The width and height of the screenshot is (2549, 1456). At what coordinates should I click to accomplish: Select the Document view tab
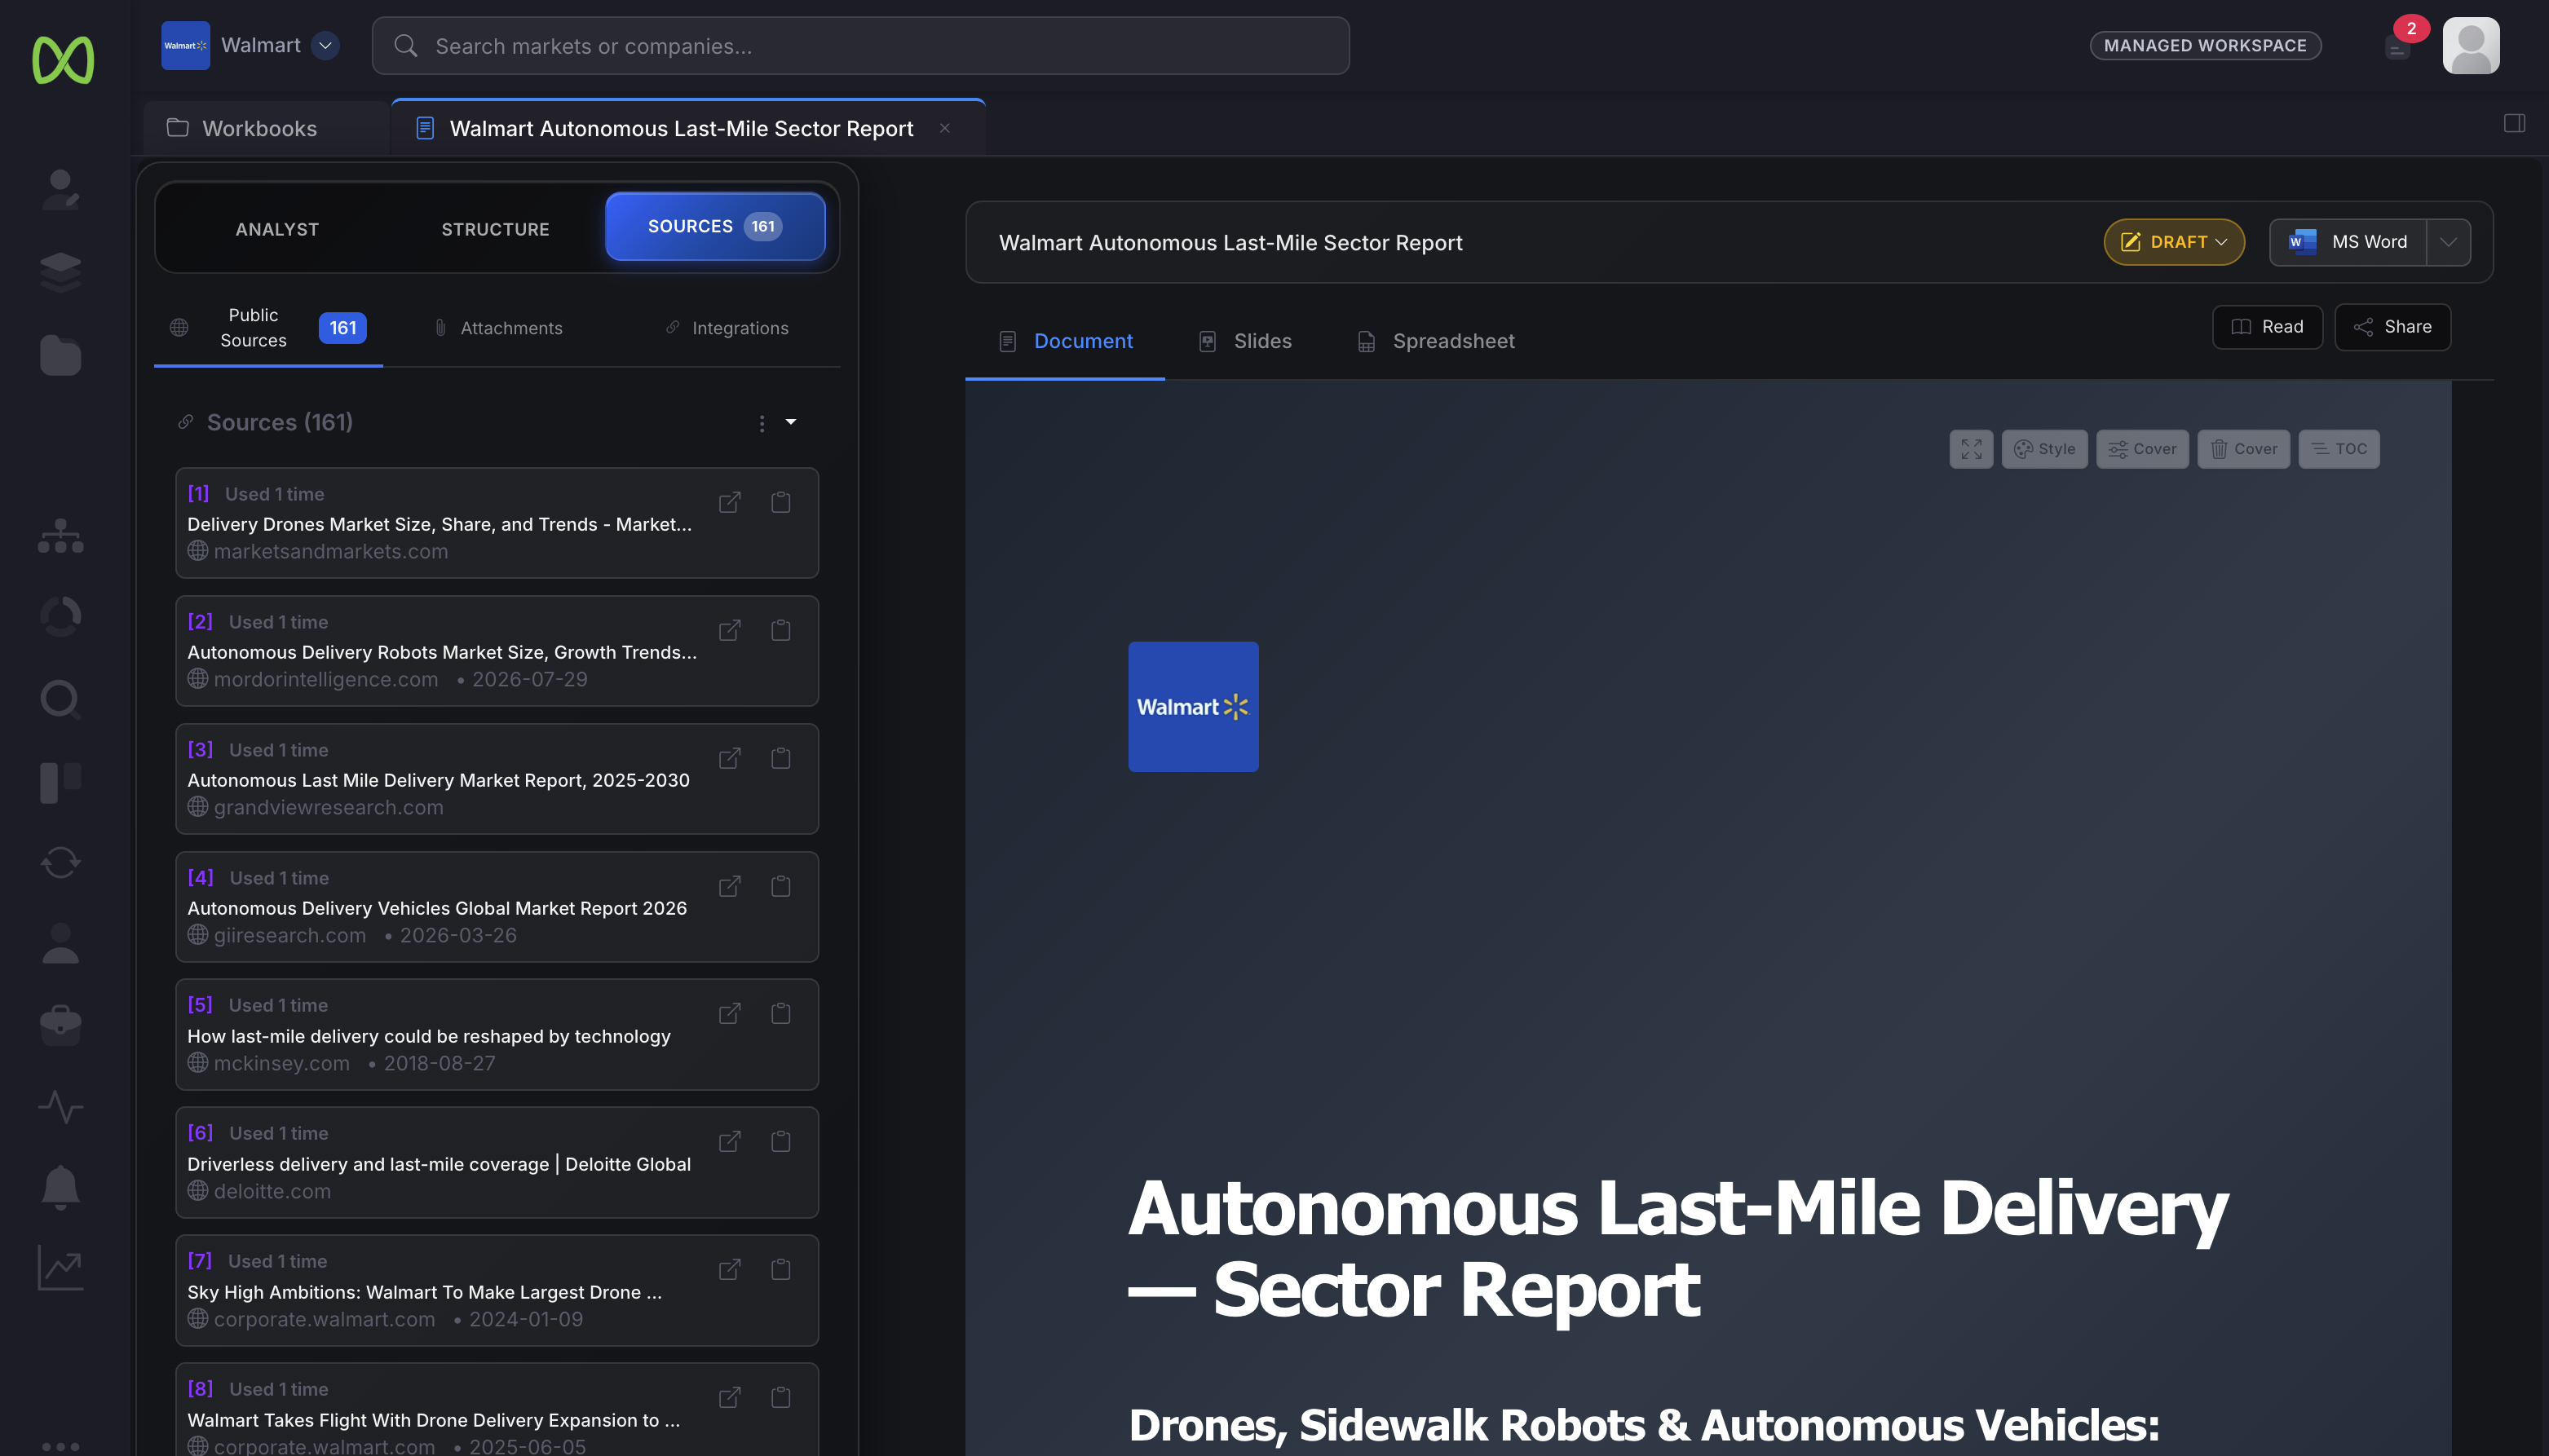1065,341
